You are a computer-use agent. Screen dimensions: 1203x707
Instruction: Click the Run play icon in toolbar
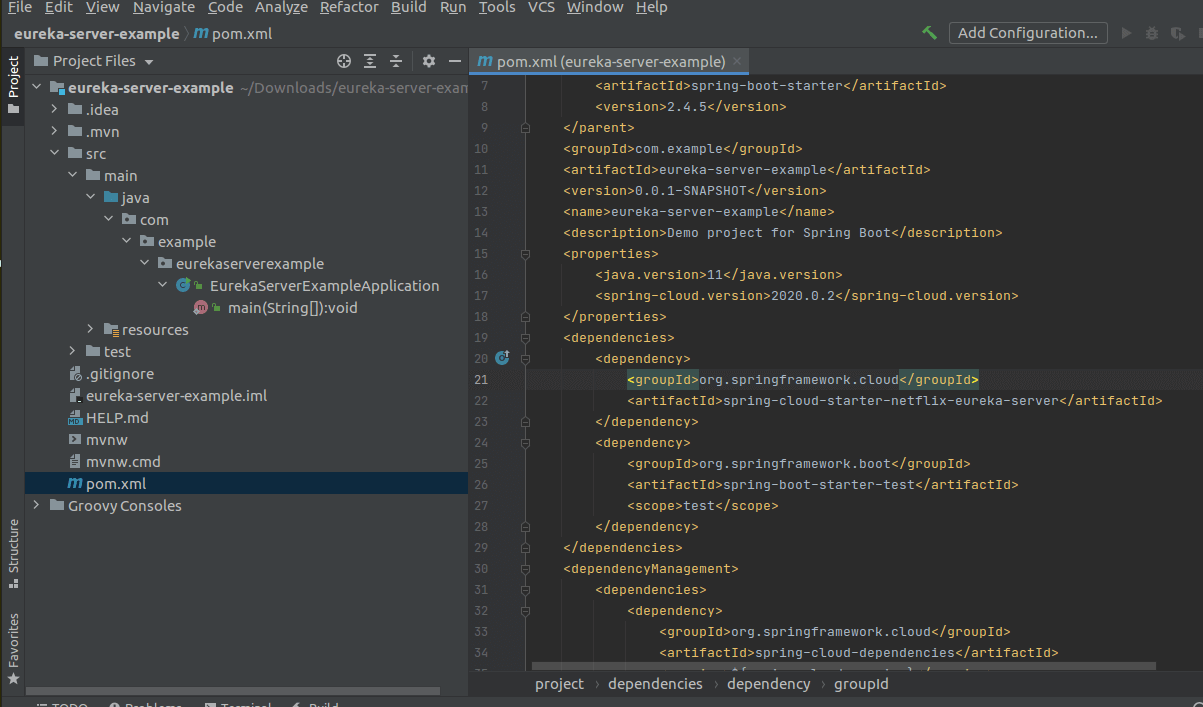click(x=1127, y=33)
